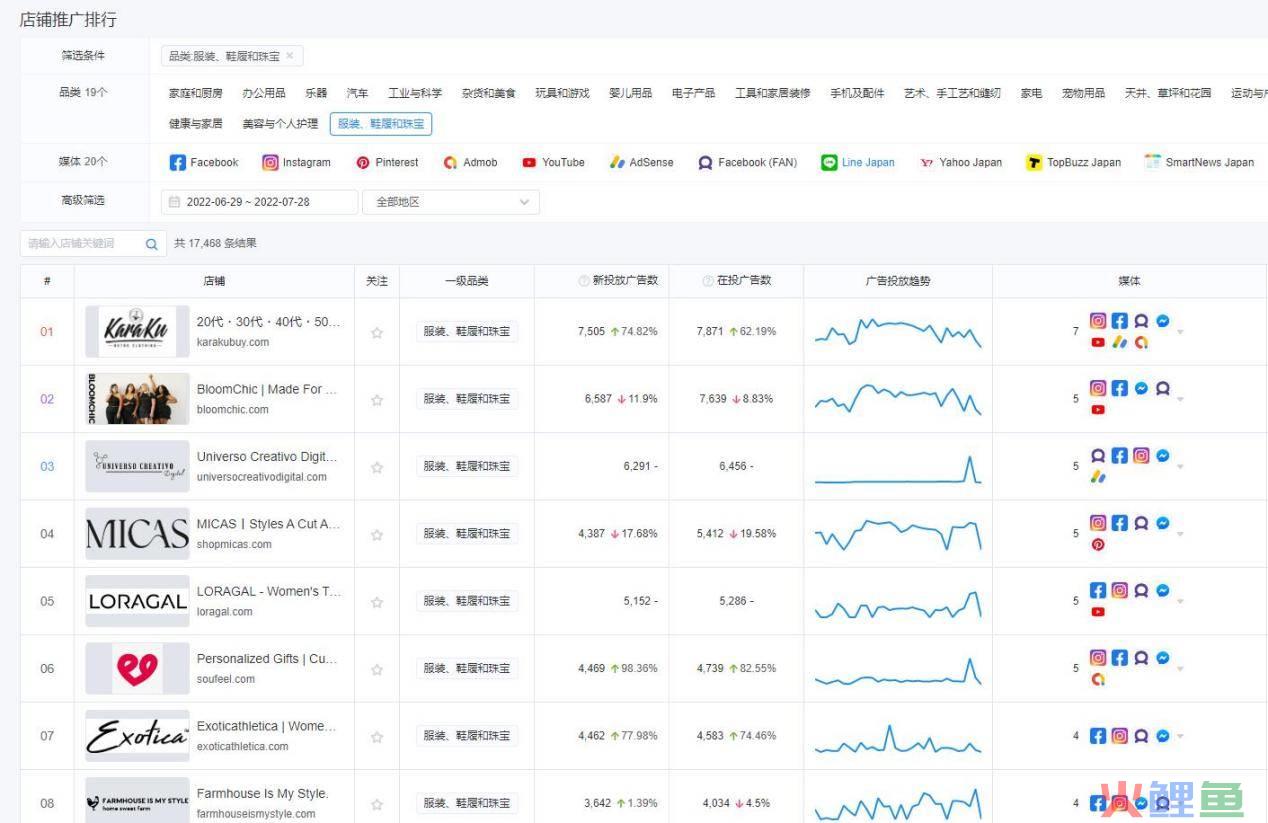Click the ad trend sparkline for MICAS
The width and height of the screenshot is (1268, 823).
point(898,534)
